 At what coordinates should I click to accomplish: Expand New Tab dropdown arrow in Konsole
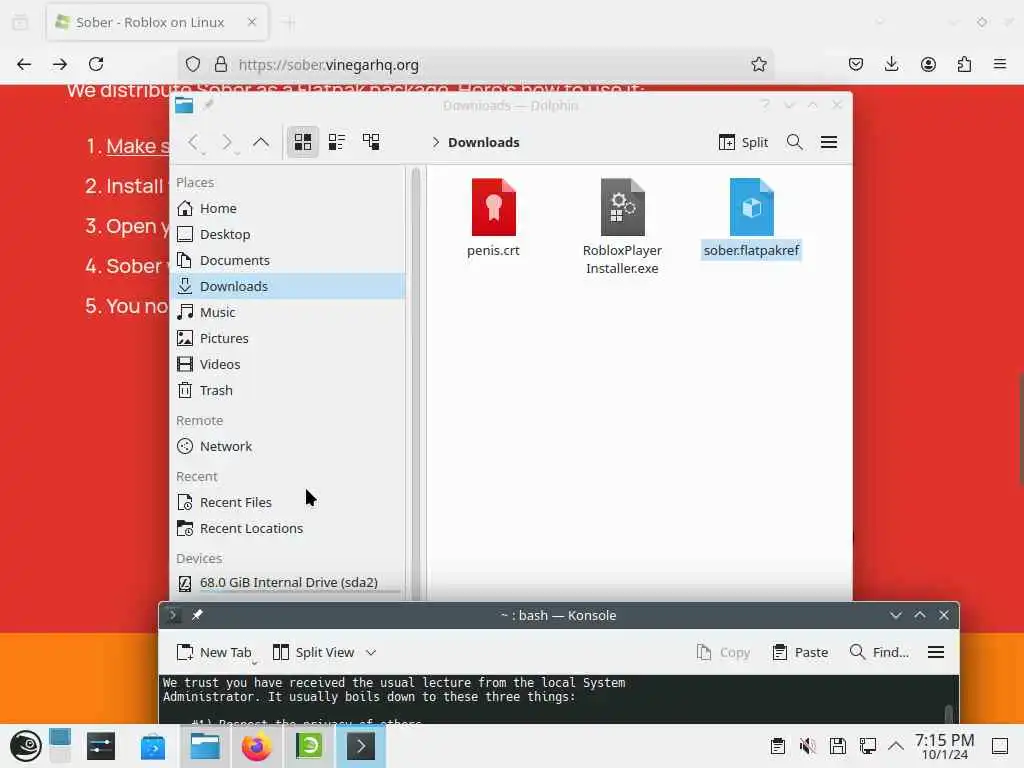pyautogui.click(x=254, y=662)
